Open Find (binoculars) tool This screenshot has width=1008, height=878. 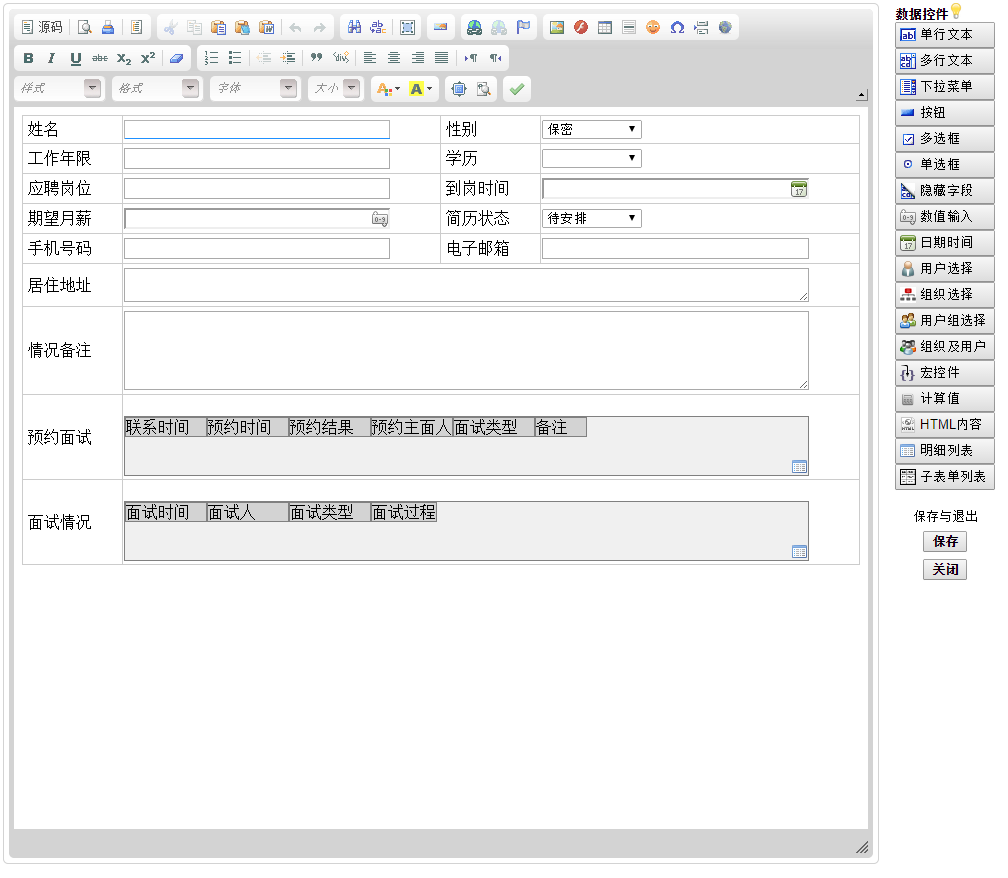click(354, 28)
